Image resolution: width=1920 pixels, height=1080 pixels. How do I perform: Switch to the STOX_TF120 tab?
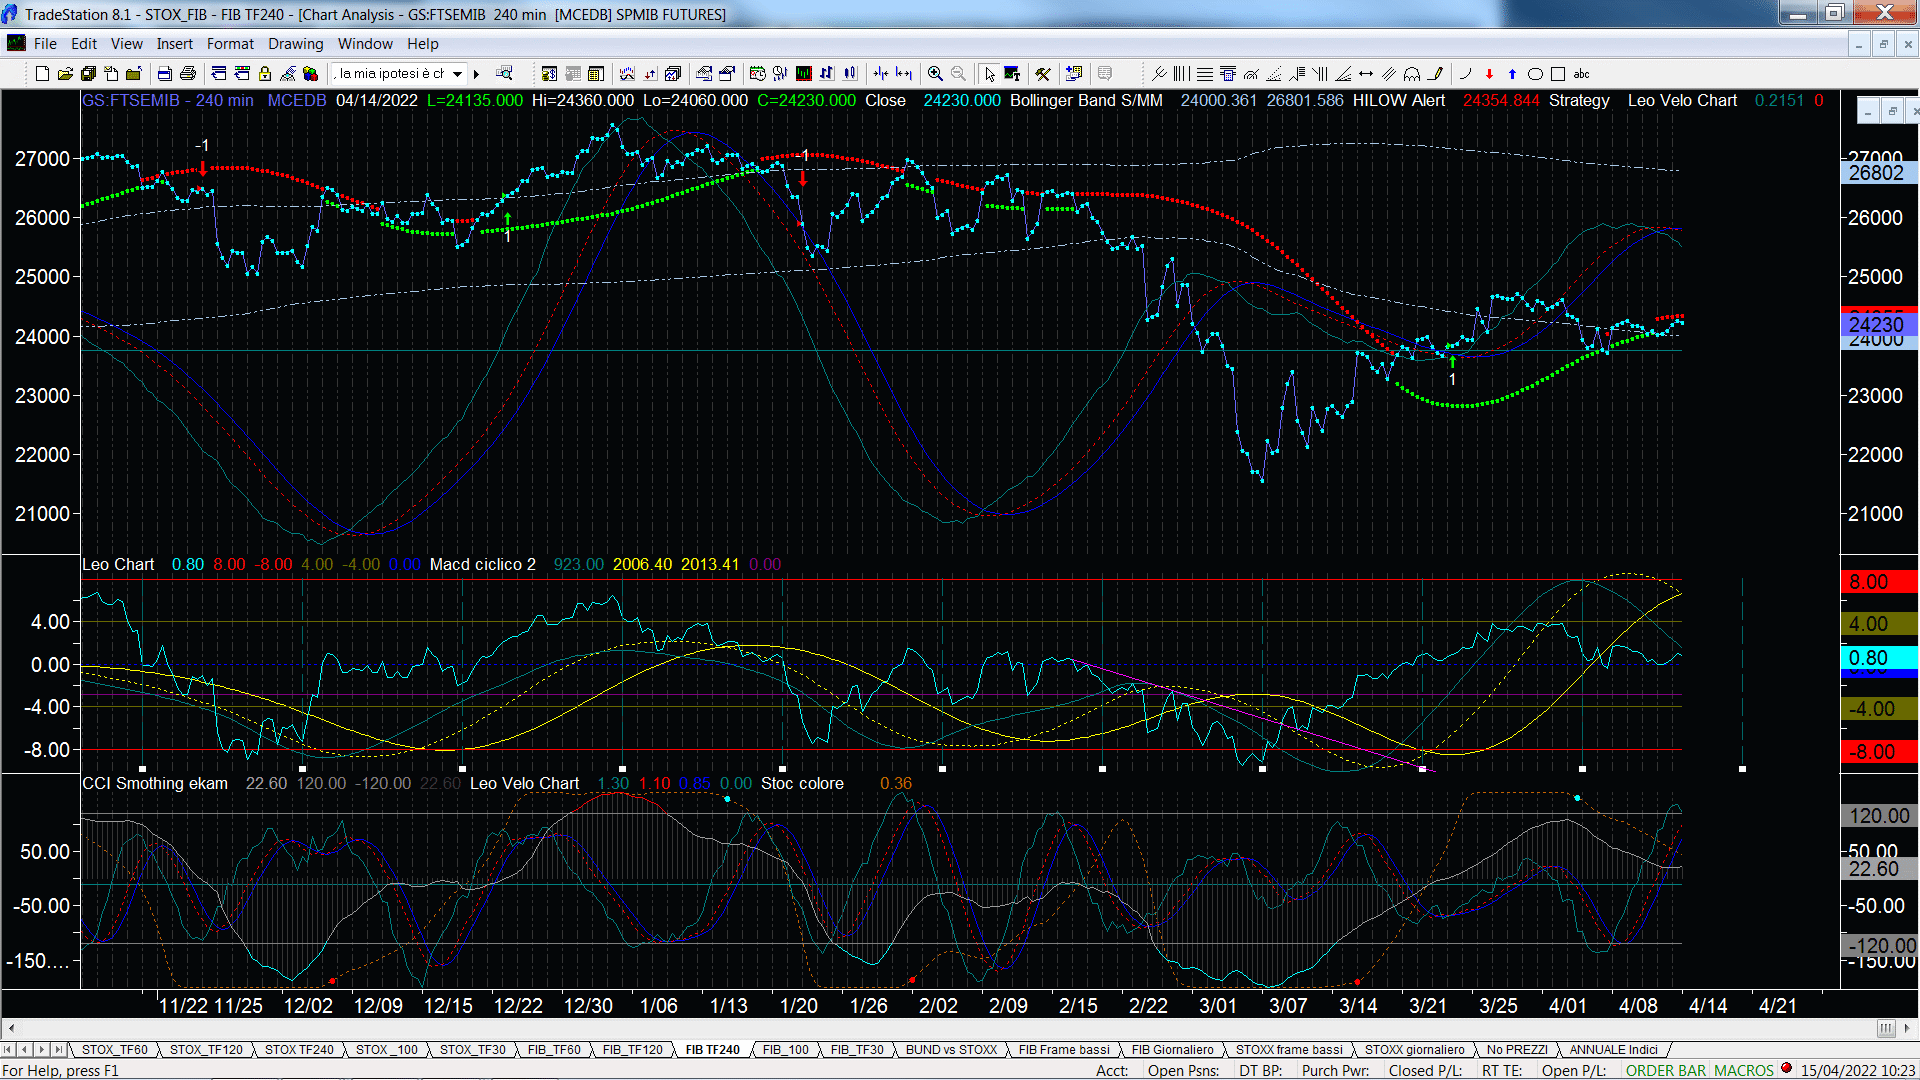[206, 1049]
